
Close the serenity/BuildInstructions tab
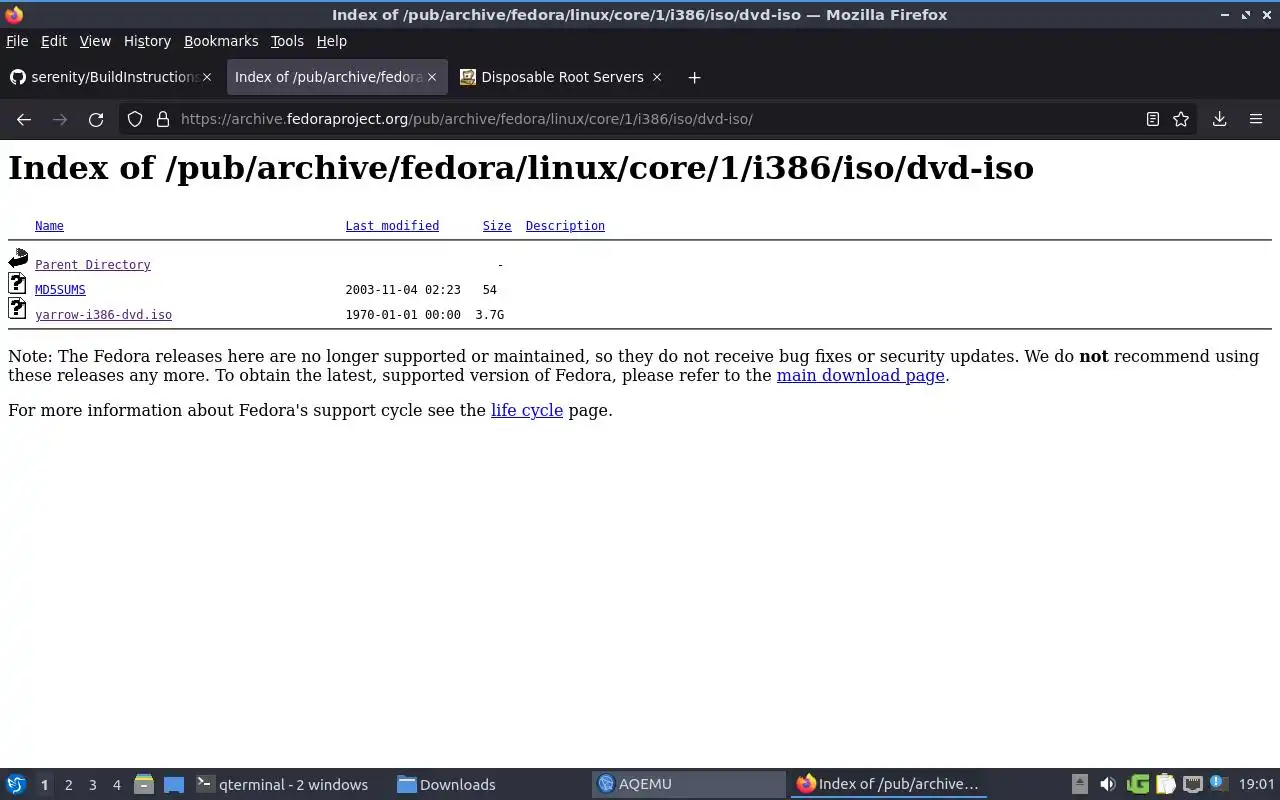[x=207, y=77]
